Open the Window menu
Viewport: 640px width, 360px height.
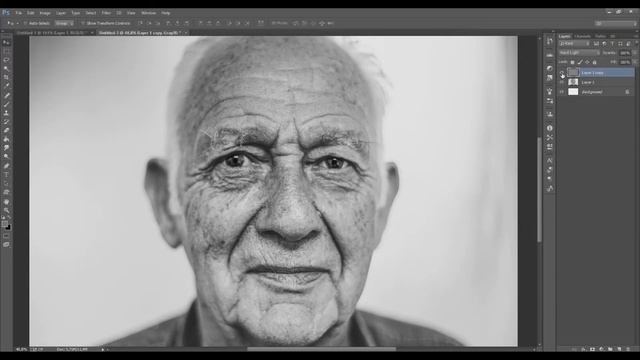click(x=149, y=13)
